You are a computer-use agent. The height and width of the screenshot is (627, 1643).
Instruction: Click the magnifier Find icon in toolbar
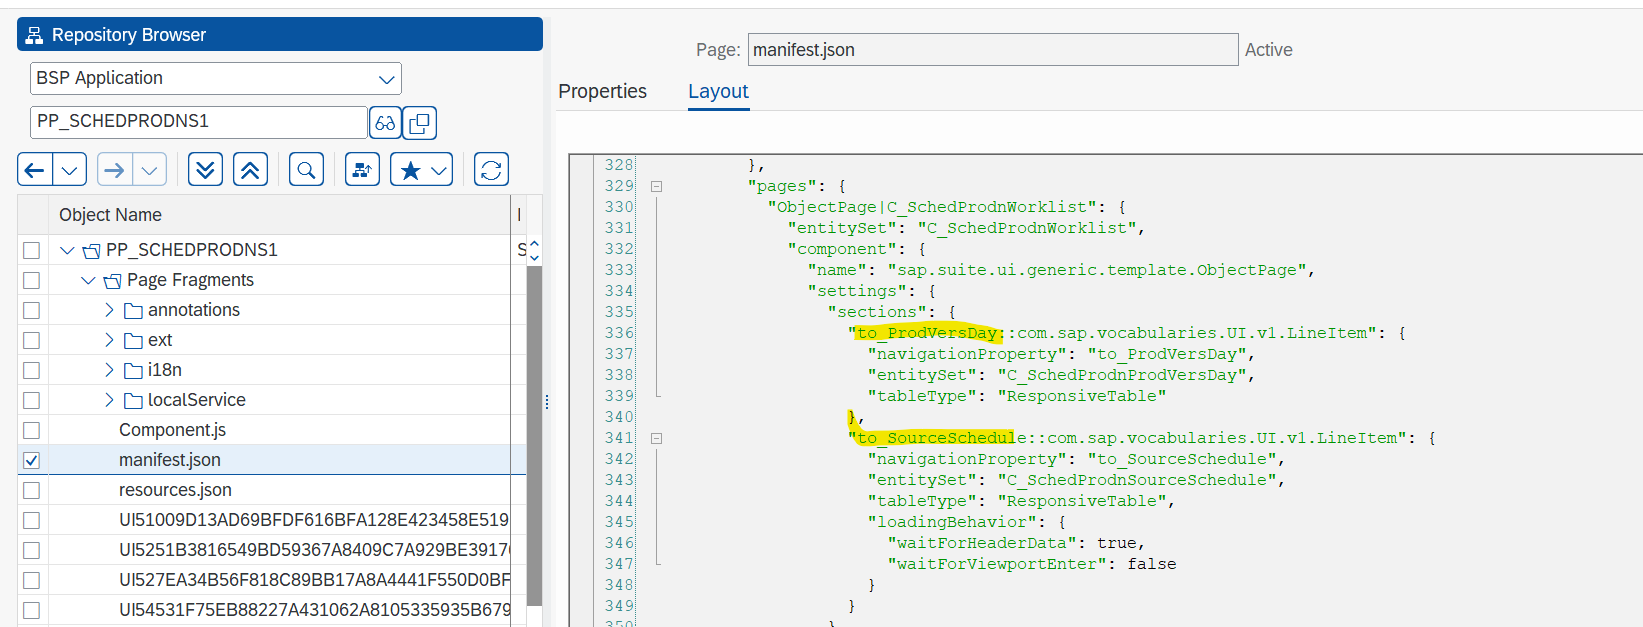tap(306, 170)
